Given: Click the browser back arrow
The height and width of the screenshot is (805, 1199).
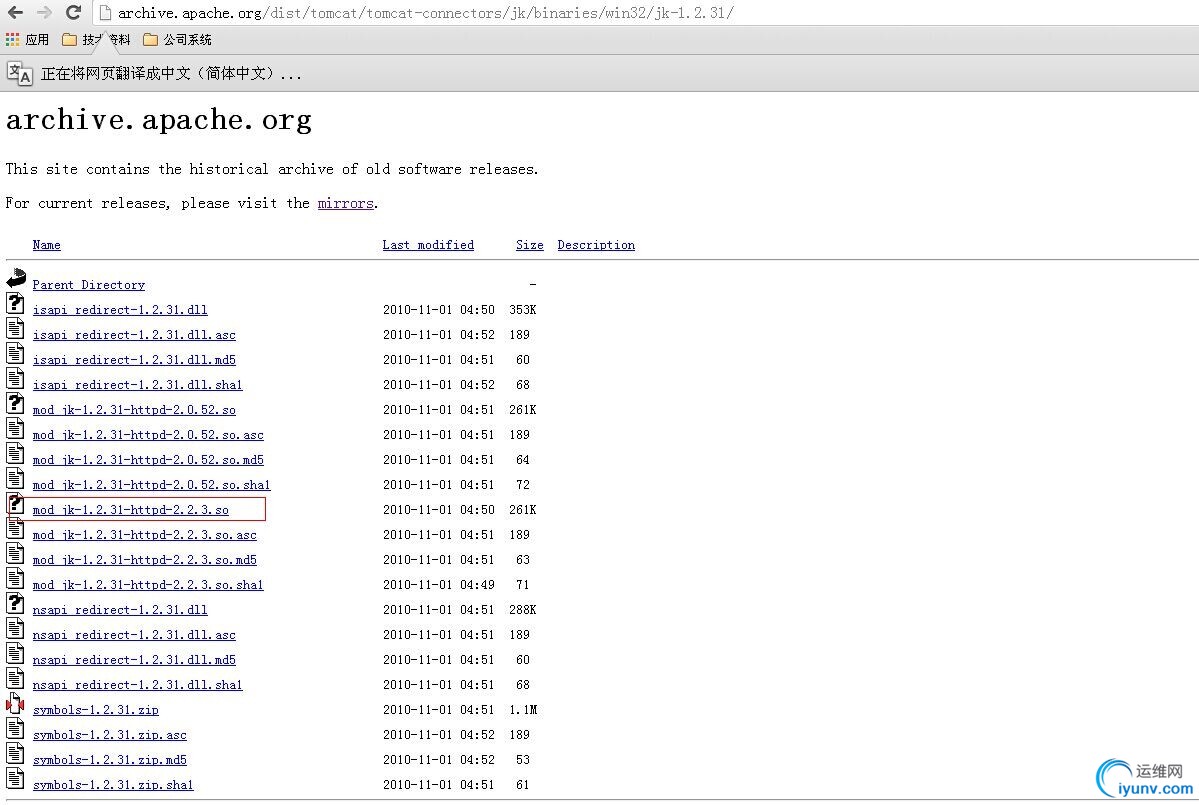Looking at the screenshot, I should coord(15,12).
